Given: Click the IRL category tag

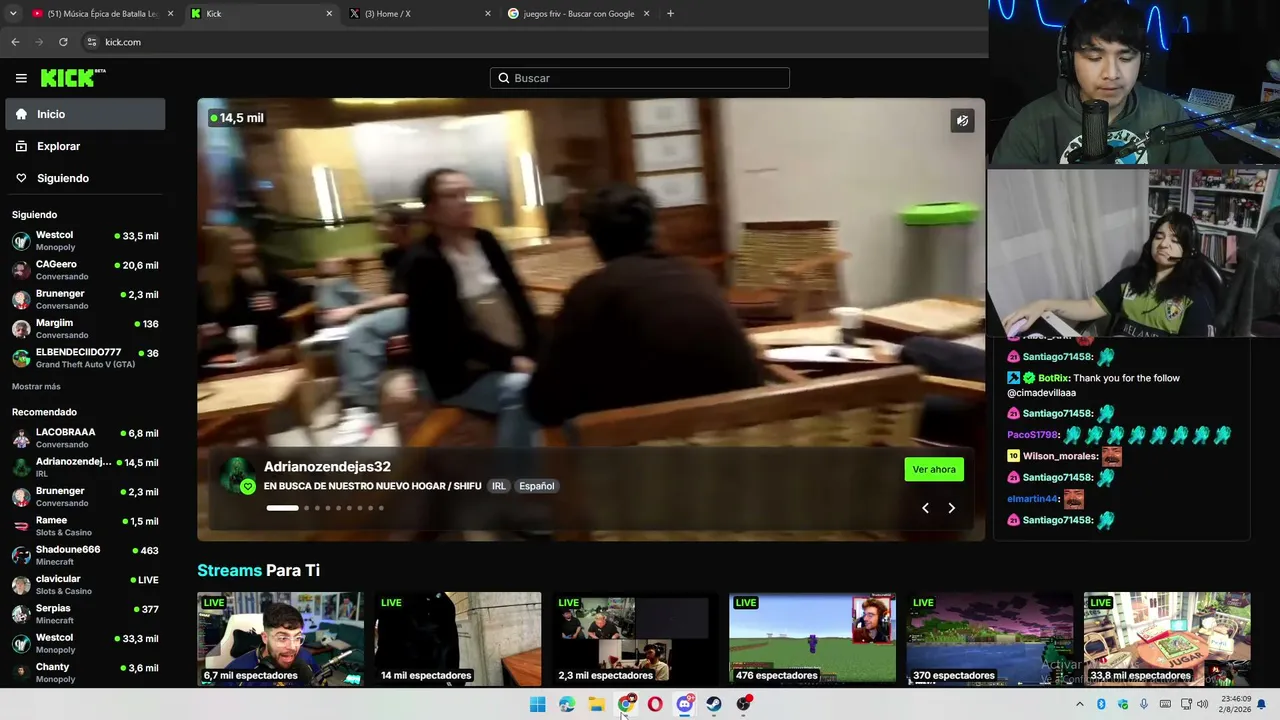Looking at the screenshot, I should pyautogui.click(x=498, y=486).
